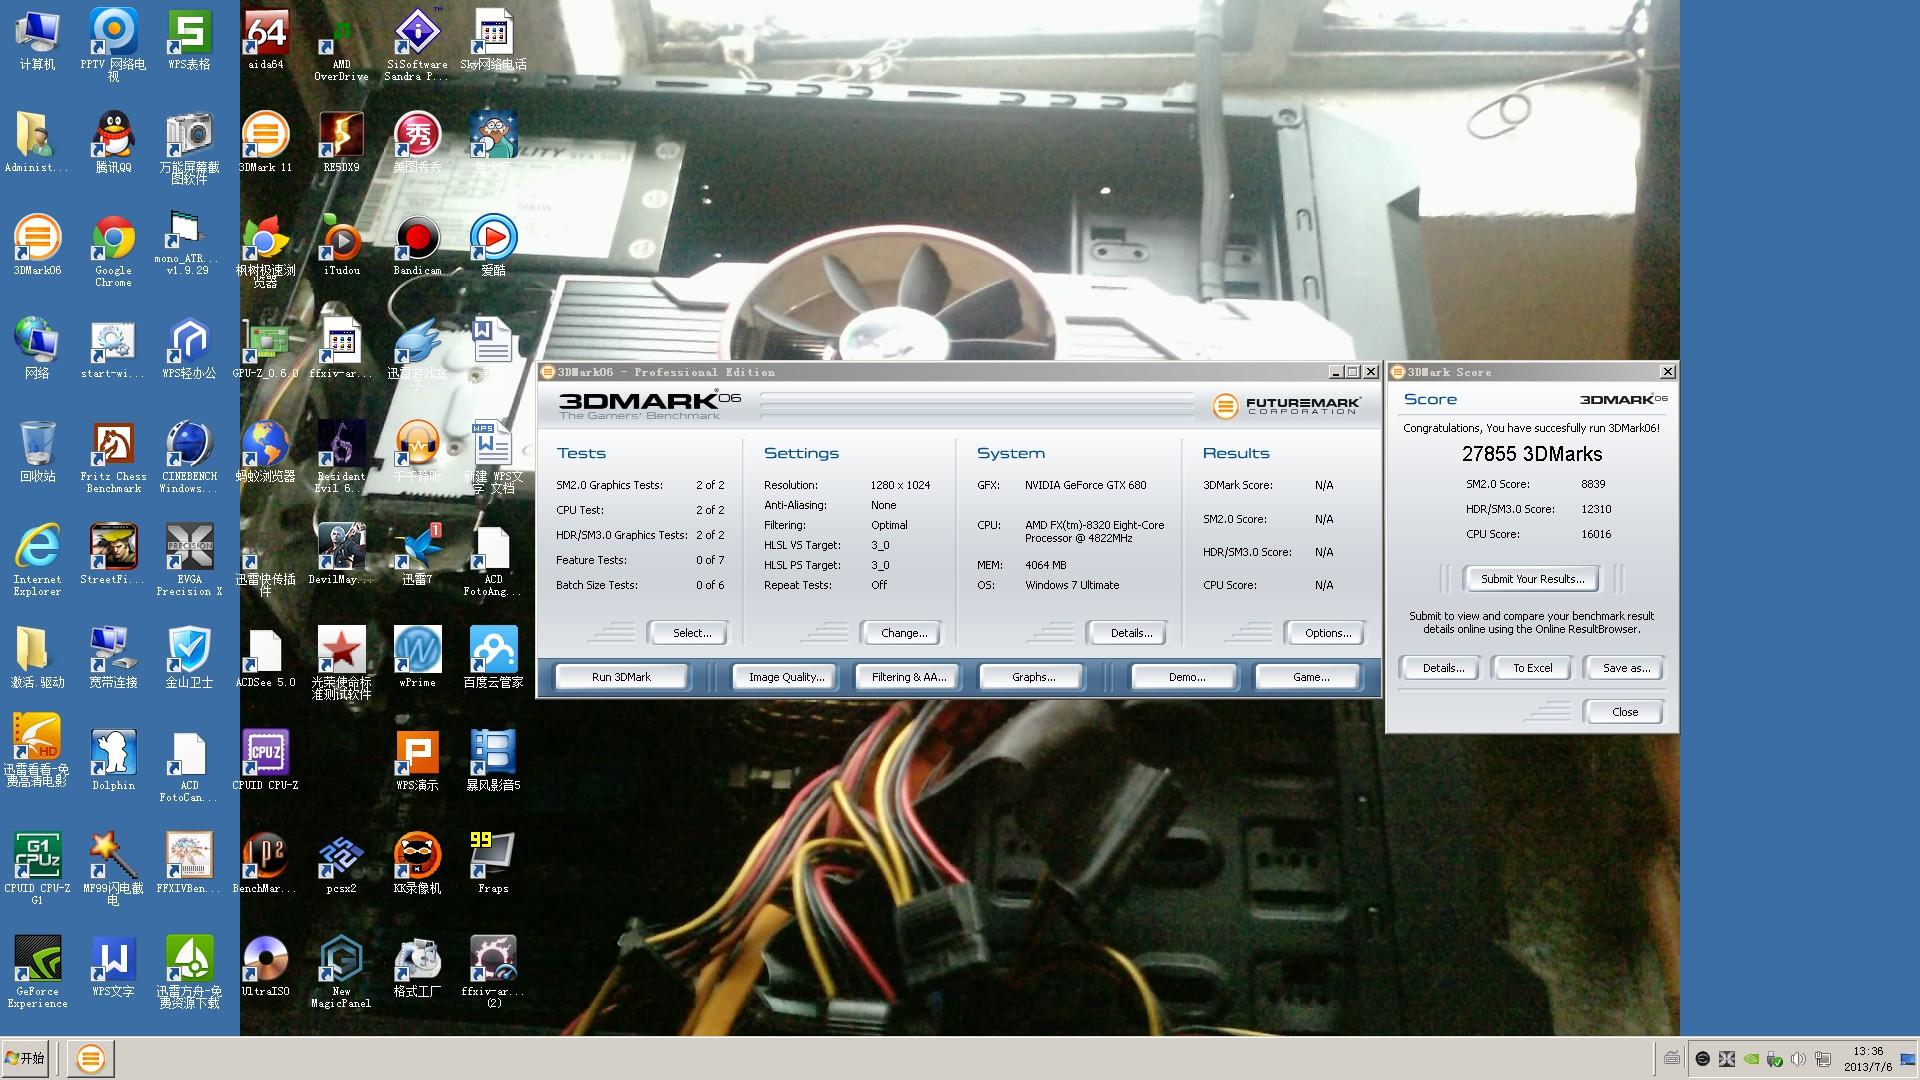The width and height of the screenshot is (1920, 1080).
Task: Open the RE5DX9 desktop icon
Action: click(x=341, y=142)
